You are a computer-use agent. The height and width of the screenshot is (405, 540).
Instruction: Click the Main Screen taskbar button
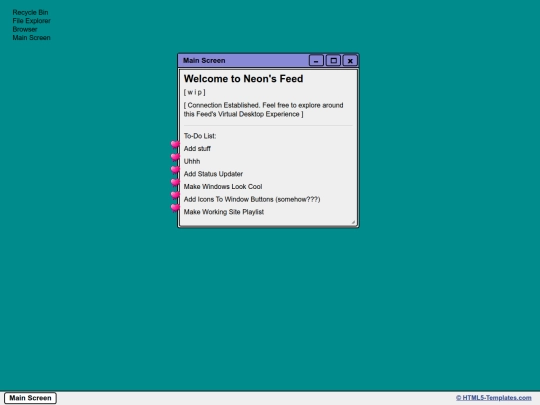point(30,398)
